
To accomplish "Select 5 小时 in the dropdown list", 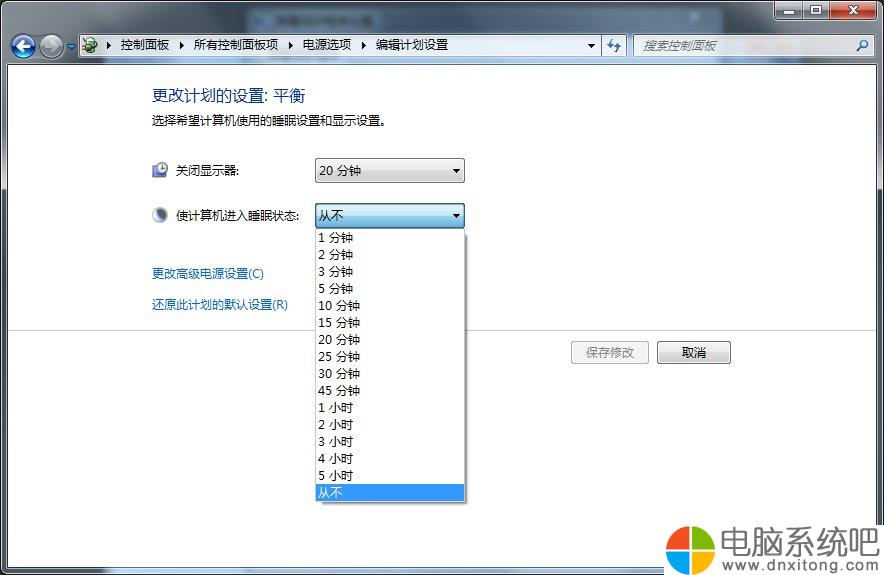I will pyautogui.click(x=336, y=476).
